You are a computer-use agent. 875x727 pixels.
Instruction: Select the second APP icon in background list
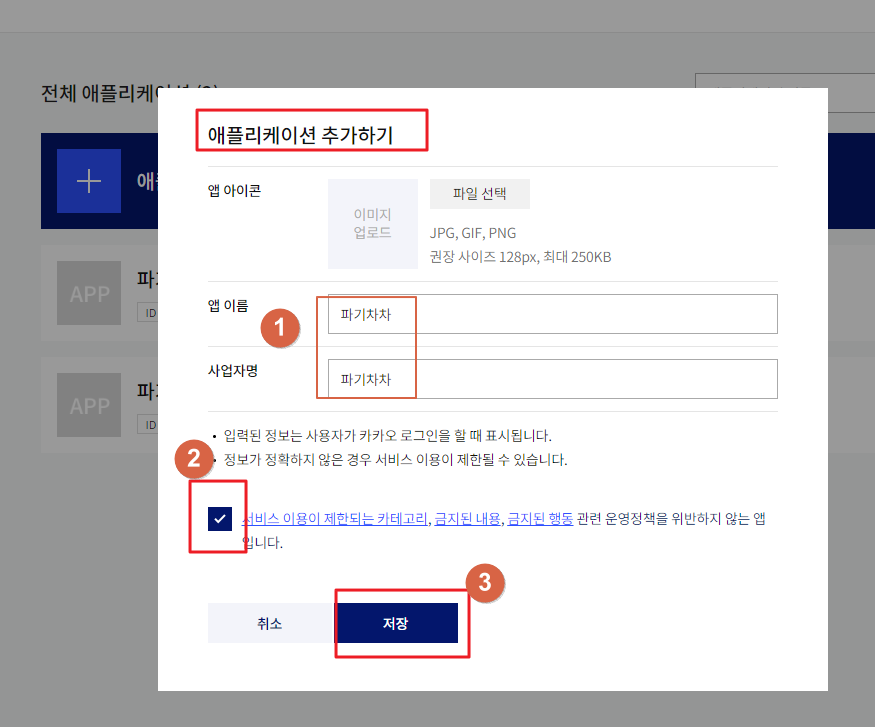89,405
